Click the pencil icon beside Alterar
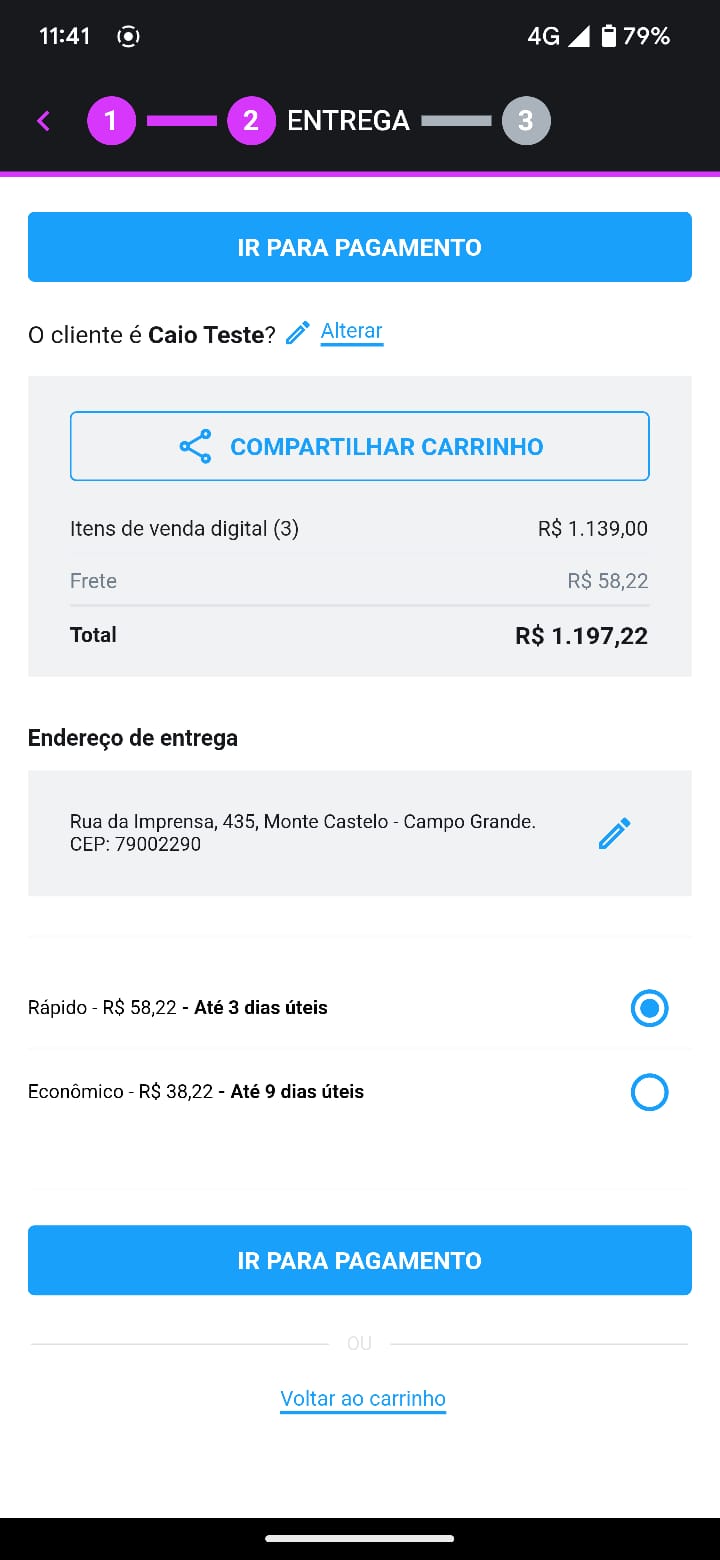Screen dimensions: 720x1560 [297, 333]
